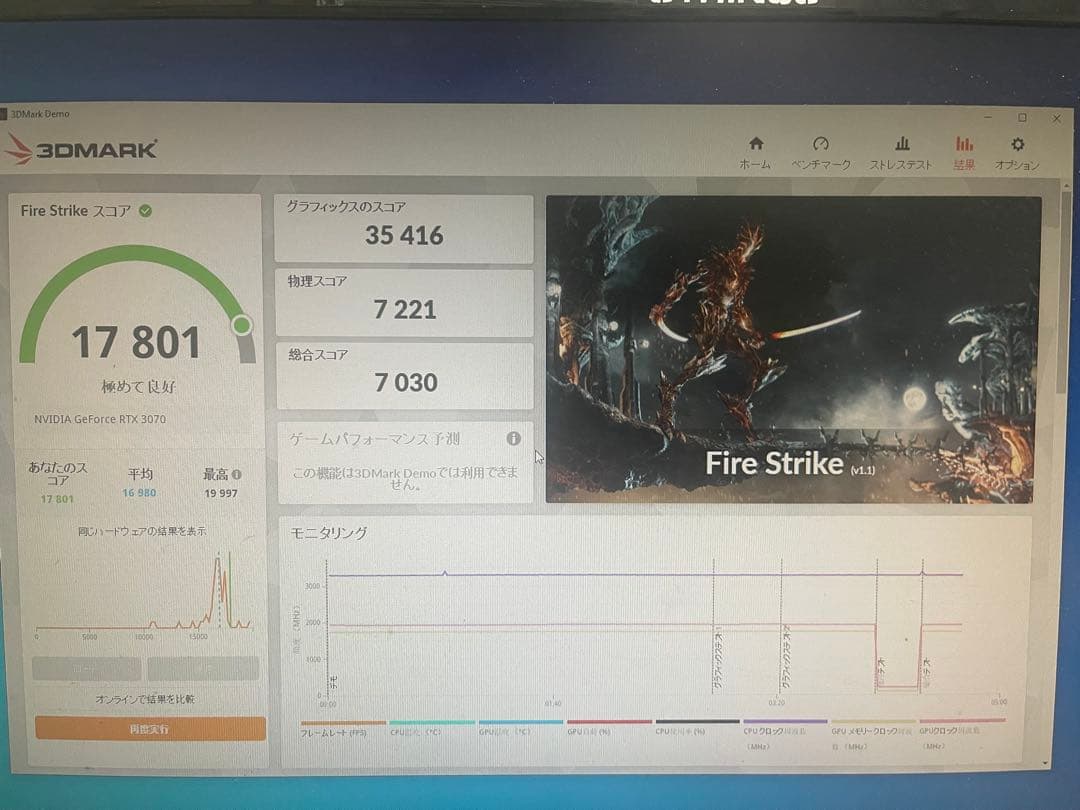Click the 極めて良好 rating text
1080x810 pixels.
[x=139, y=386]
